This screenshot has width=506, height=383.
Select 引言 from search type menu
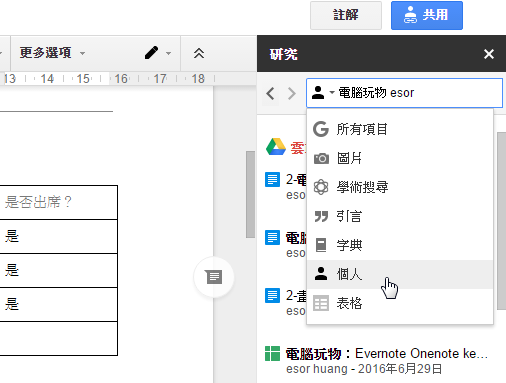[x=400, y=216]
